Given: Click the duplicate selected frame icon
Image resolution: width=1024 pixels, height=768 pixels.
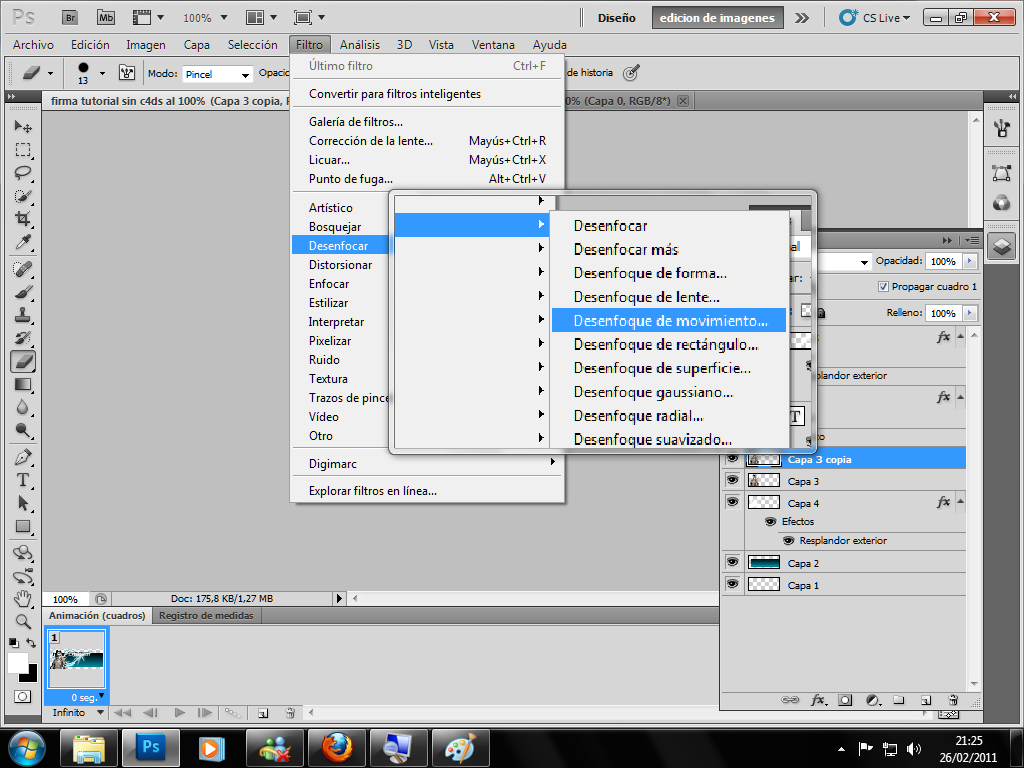Looking at the screenshot, I should coord(263,713).
